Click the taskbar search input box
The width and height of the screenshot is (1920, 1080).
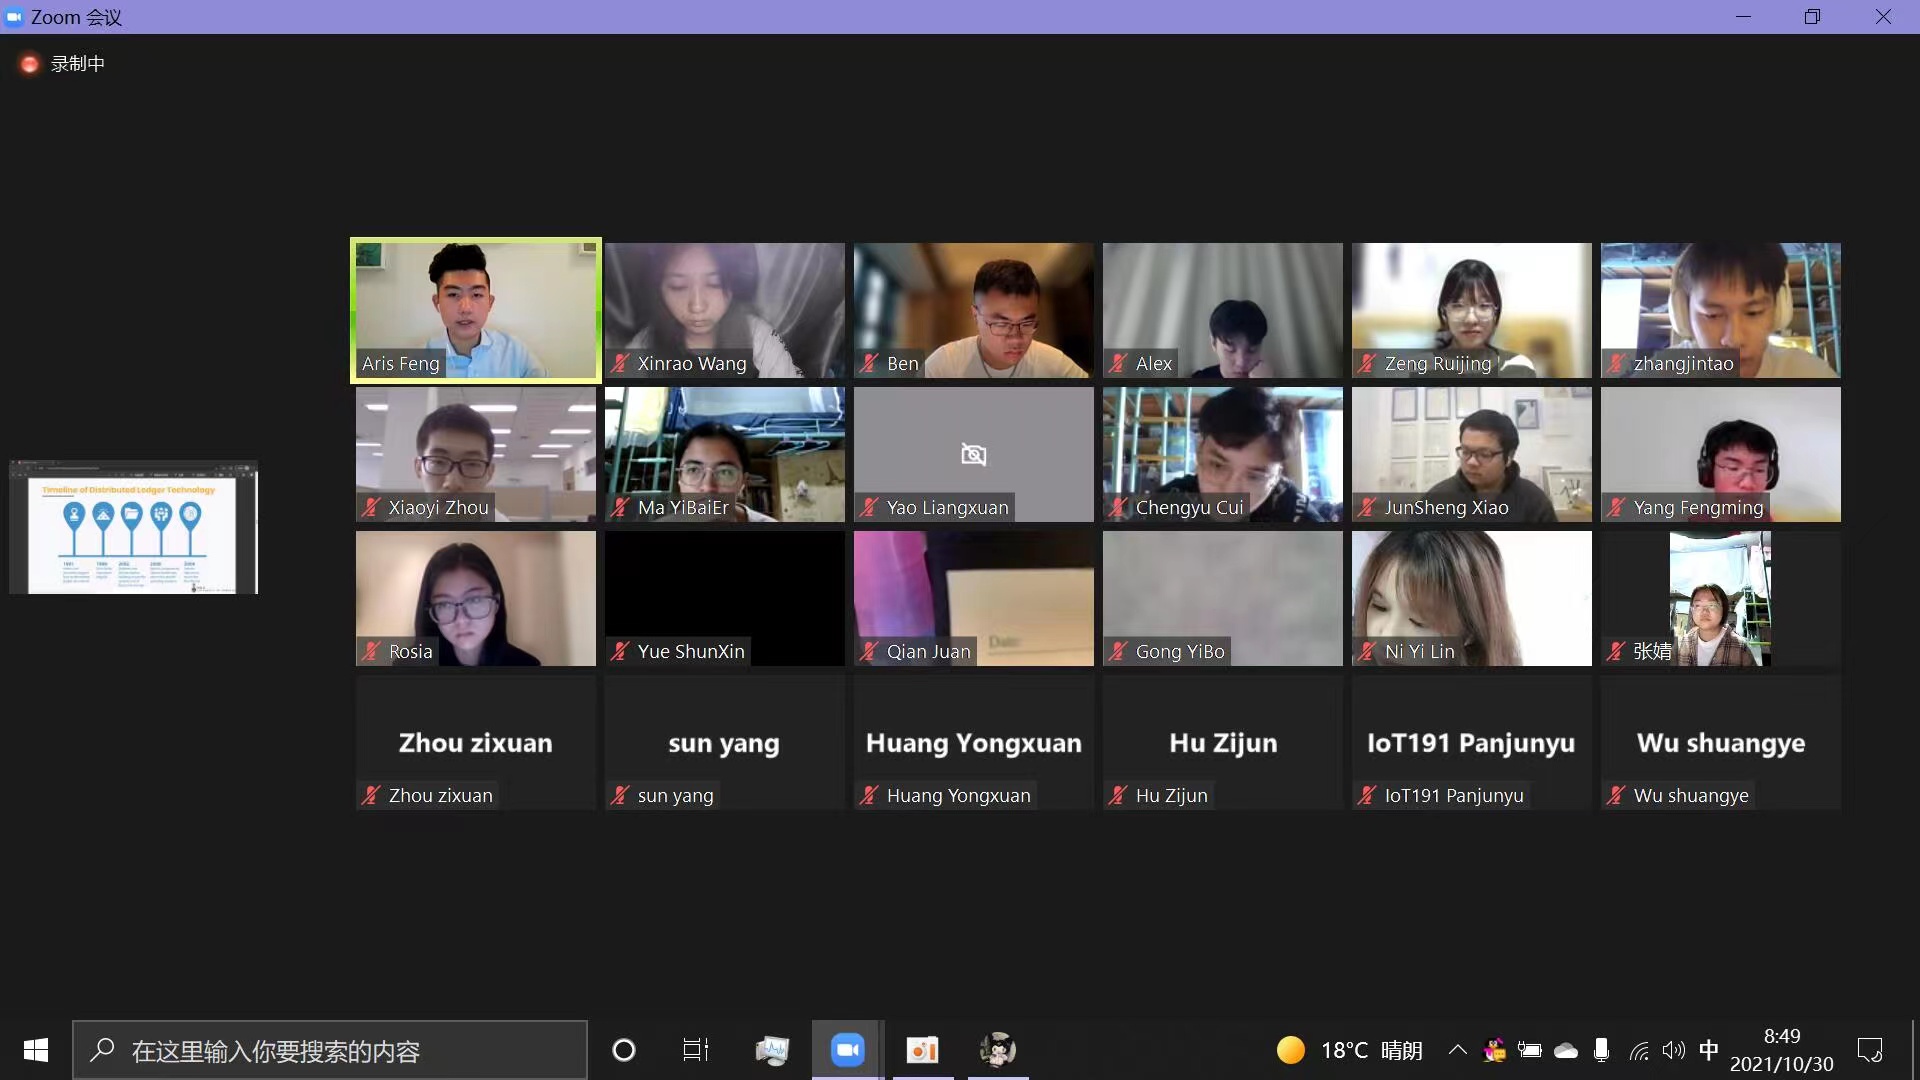(330, 1050)
